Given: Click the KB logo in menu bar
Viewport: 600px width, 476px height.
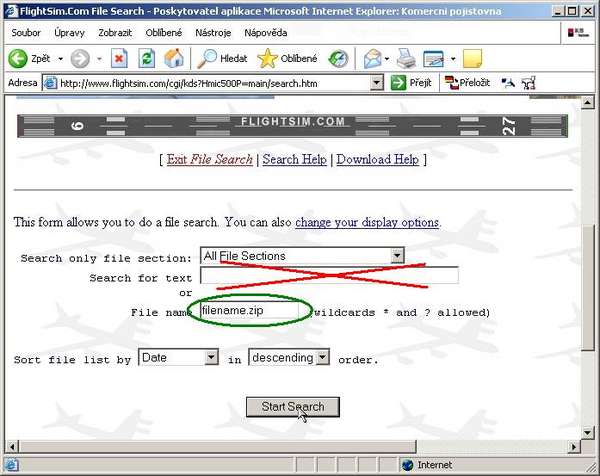Looking at the screenshot, I should pyautogui.click(x=578, y=33).
